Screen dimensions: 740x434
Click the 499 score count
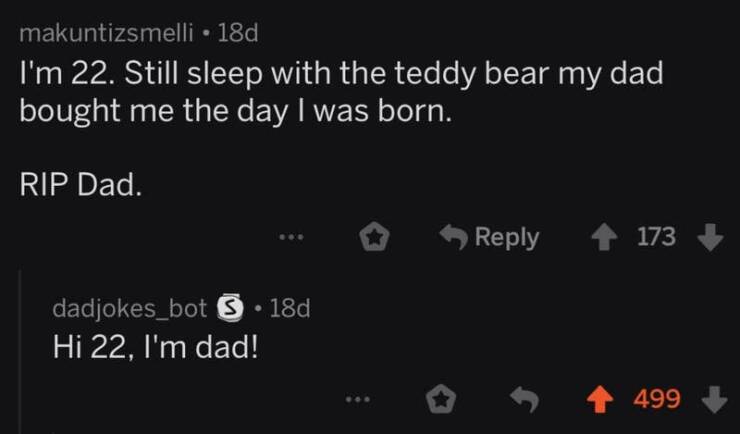click(658, 400)
